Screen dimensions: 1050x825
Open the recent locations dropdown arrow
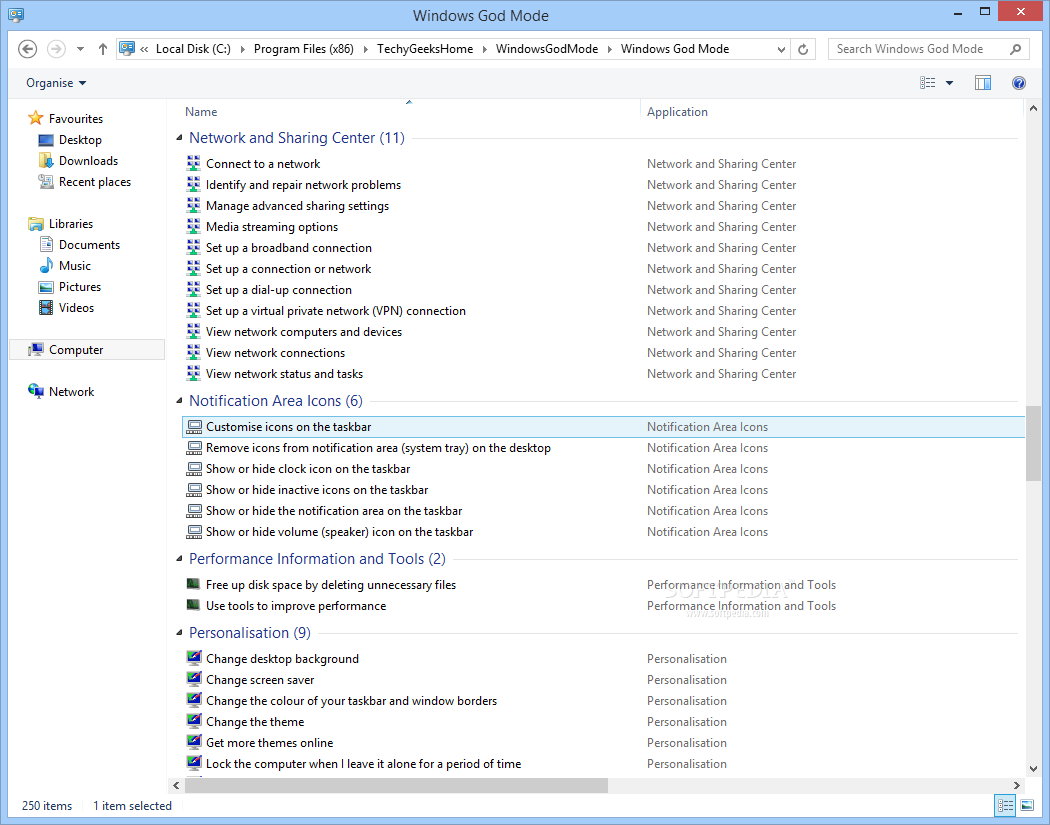80,49
